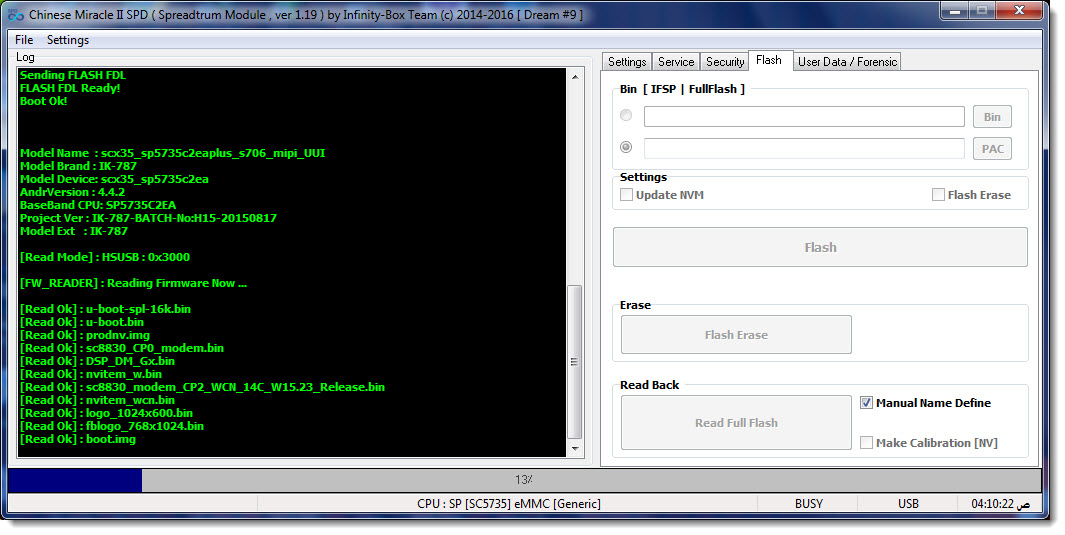Click the 04:10:22 clock in the status bar
Viewport: 1065px width, 535px height.
click(1000, 504)
